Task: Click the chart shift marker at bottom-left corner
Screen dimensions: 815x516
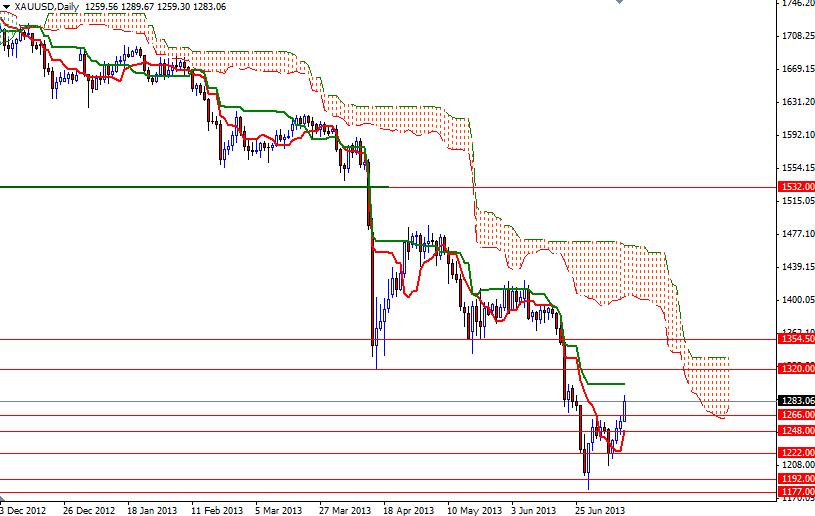Action: (x=2, y=499)
